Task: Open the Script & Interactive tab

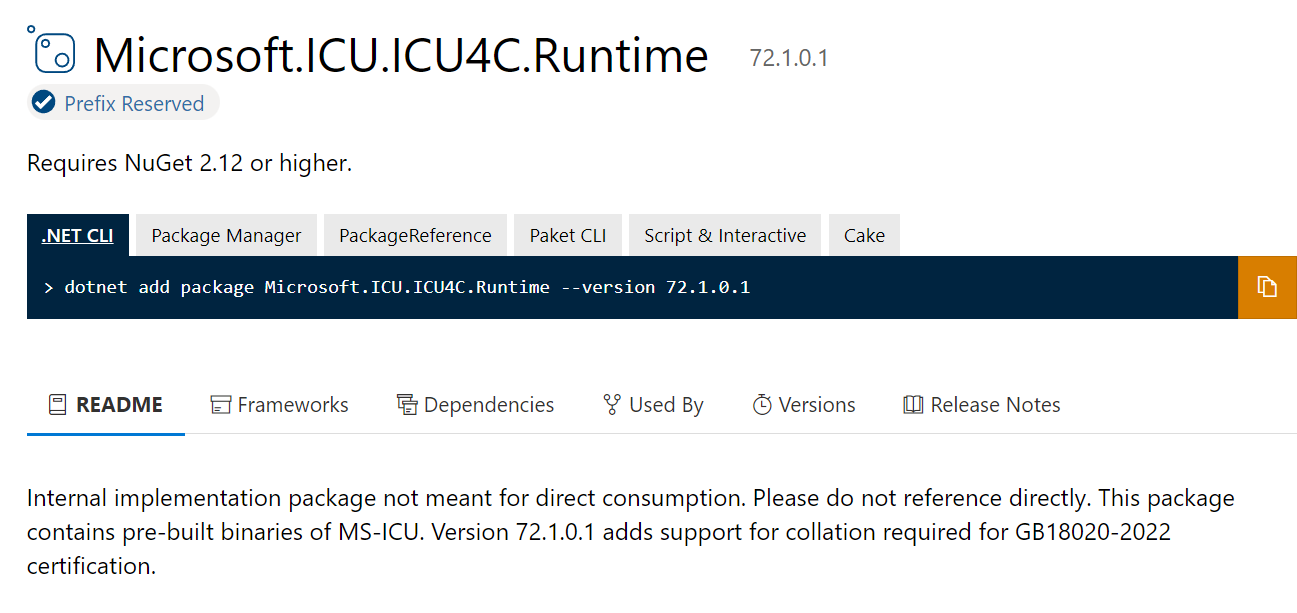Action: click(724, 234)
